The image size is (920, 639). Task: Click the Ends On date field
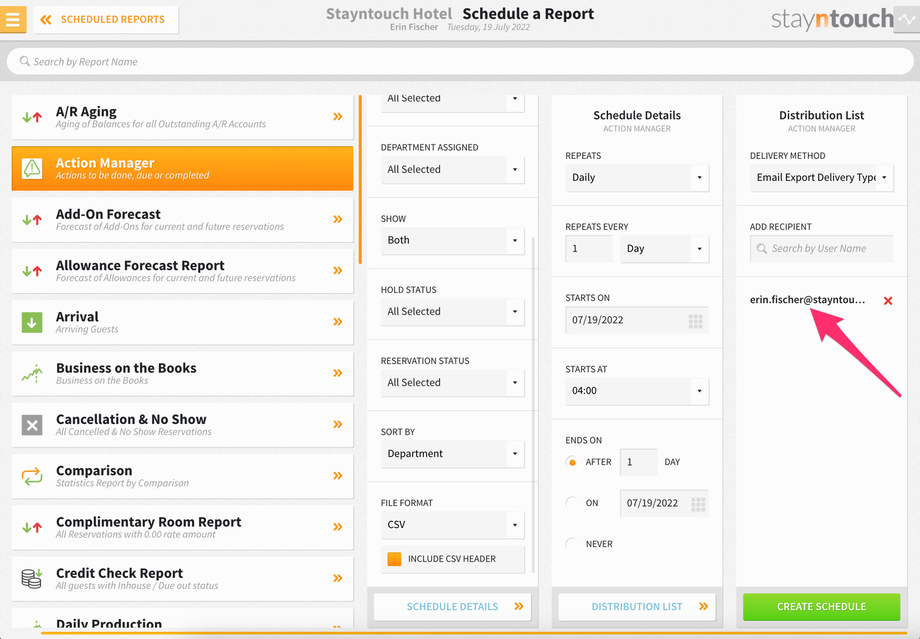[x=664, y=503]
